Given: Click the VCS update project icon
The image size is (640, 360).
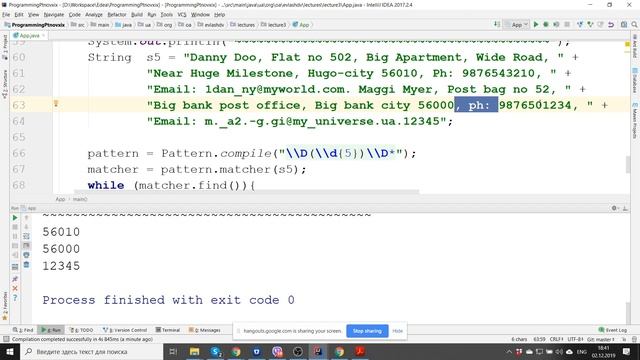Looking at the screenshot, I should [x=580, y=24].
